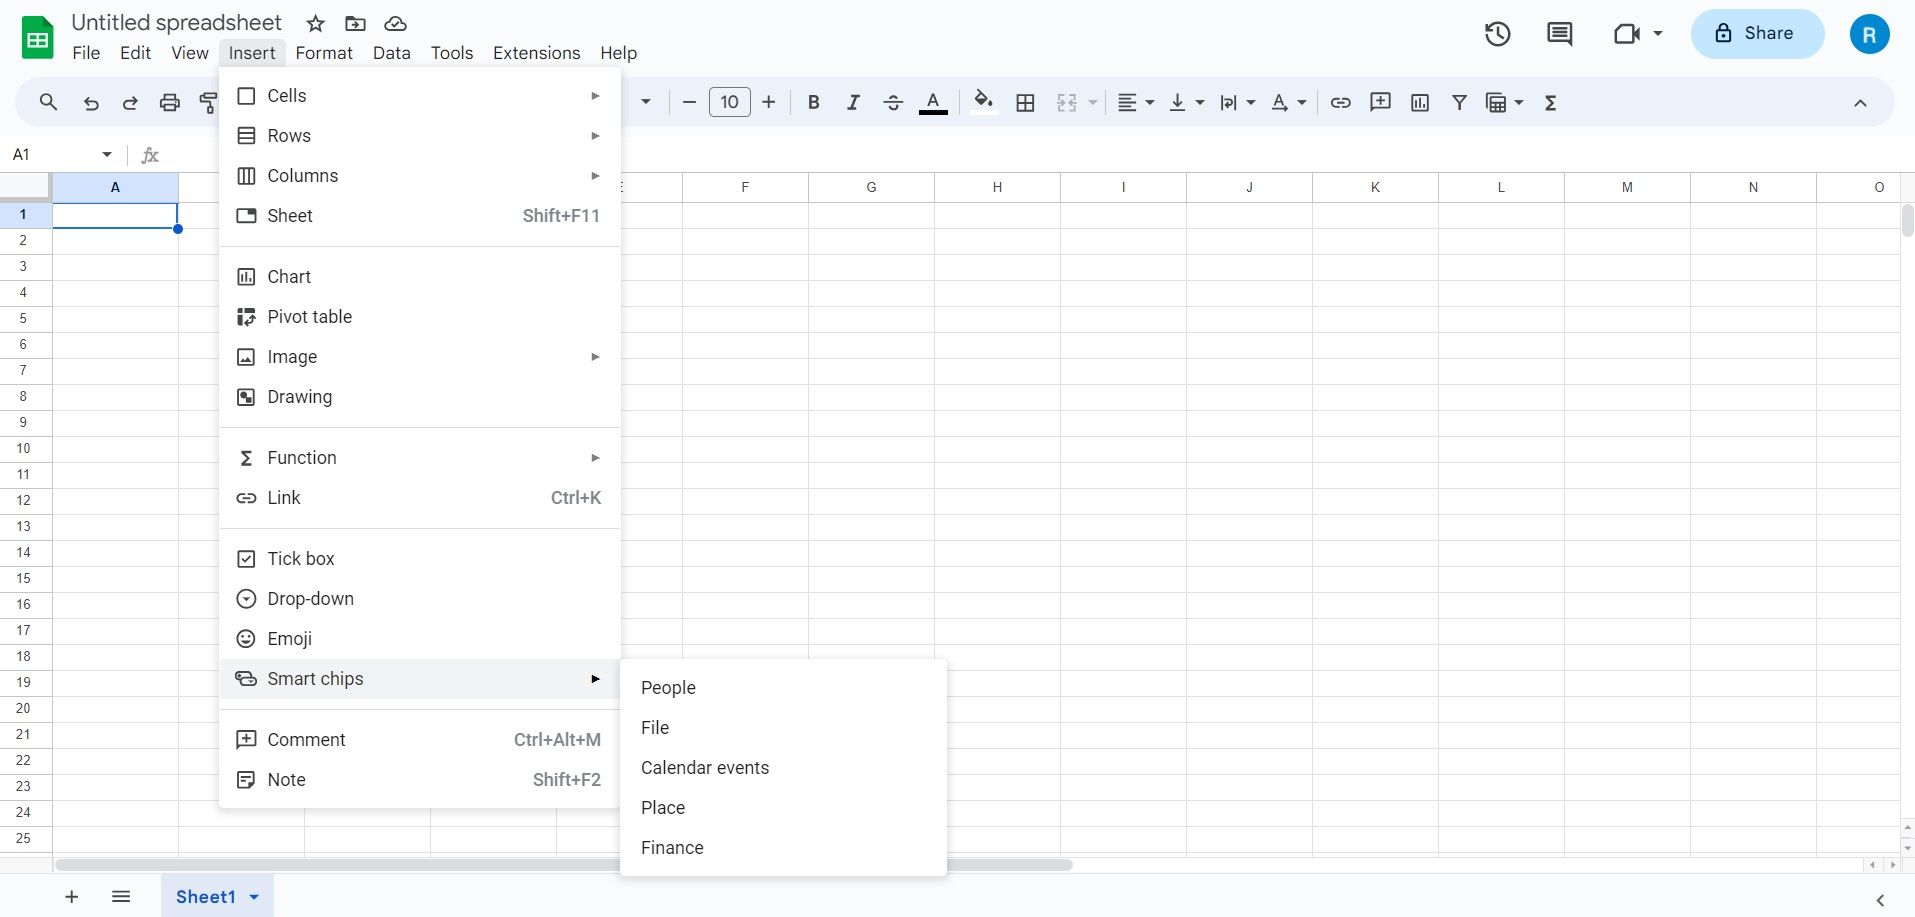This screenshot has width=1915, height=917.
Task: Open the fill color tool
Action: pyautogui.click(x=984, y=101)
